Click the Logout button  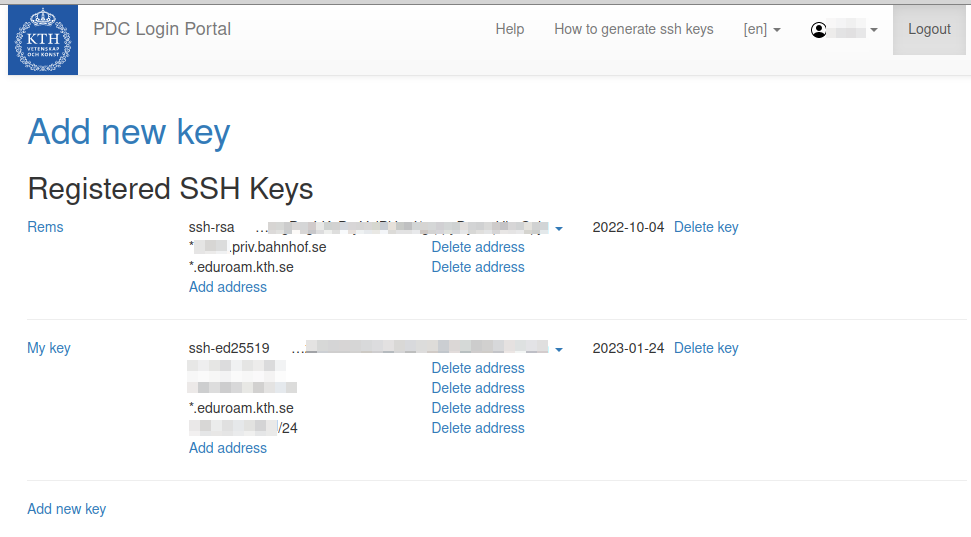pos(929,29)
